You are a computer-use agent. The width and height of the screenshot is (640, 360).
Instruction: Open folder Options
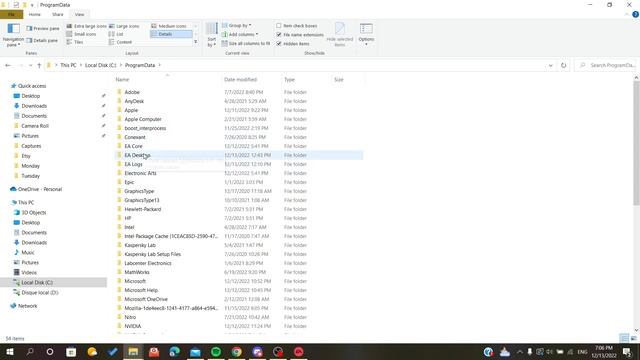(366, 34)
